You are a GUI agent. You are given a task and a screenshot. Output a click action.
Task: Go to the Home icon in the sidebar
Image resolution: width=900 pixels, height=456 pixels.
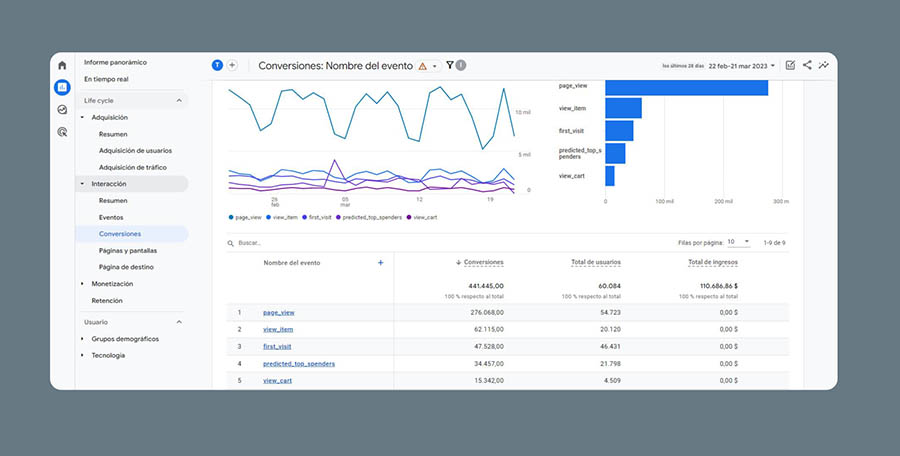tap(62, 66)
